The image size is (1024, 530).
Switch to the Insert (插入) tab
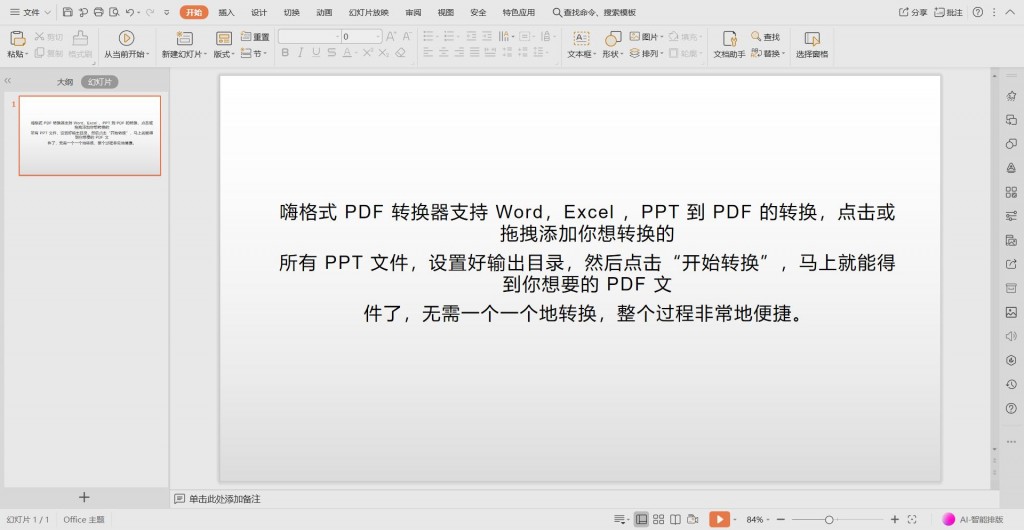click(x=227, y=12)
